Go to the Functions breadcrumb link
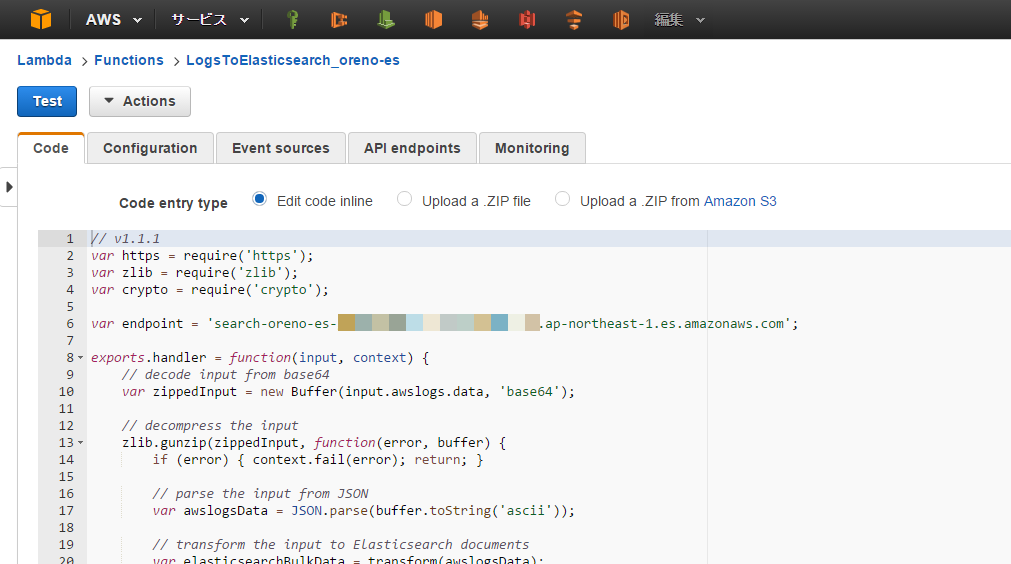The height and width of the screenshot is (564, 1011). pos(129,60)
